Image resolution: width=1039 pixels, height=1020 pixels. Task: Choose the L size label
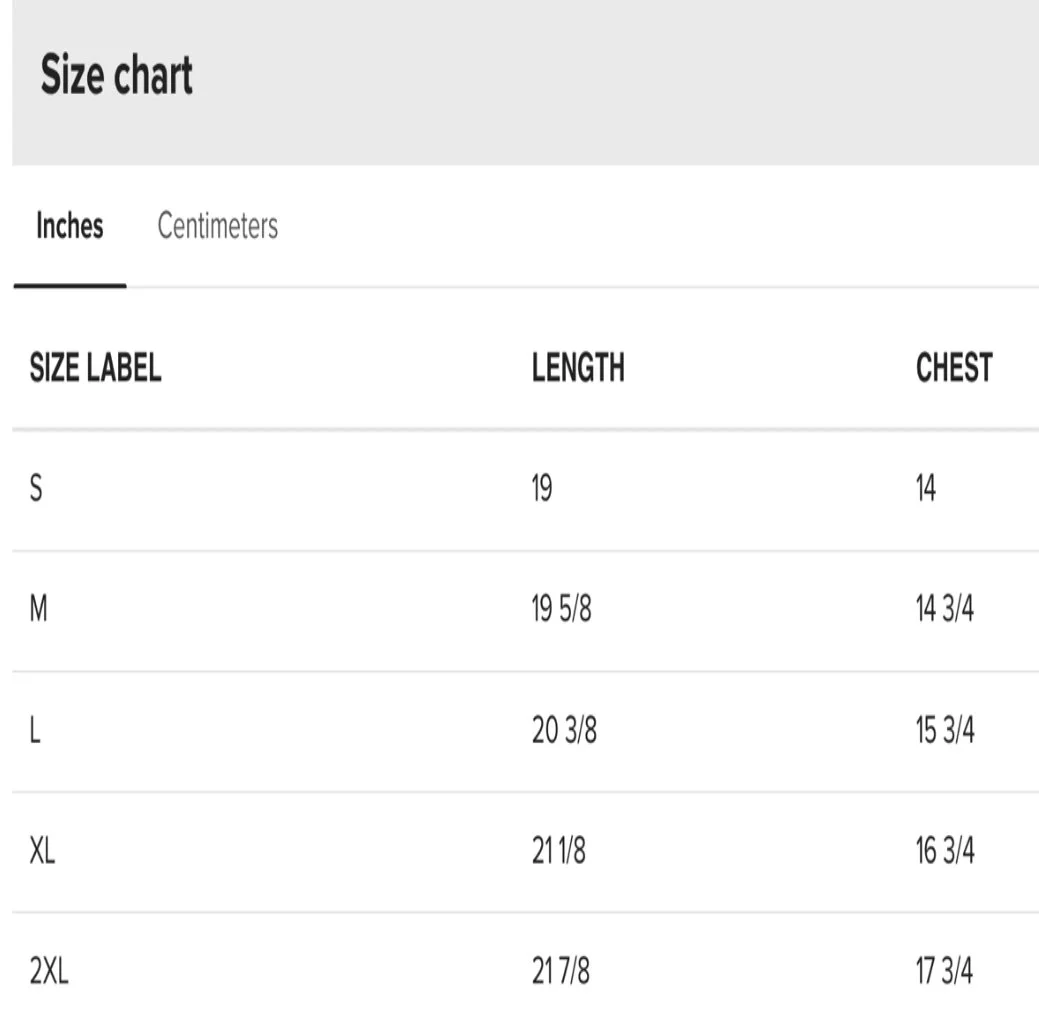(x=36, y=731)
